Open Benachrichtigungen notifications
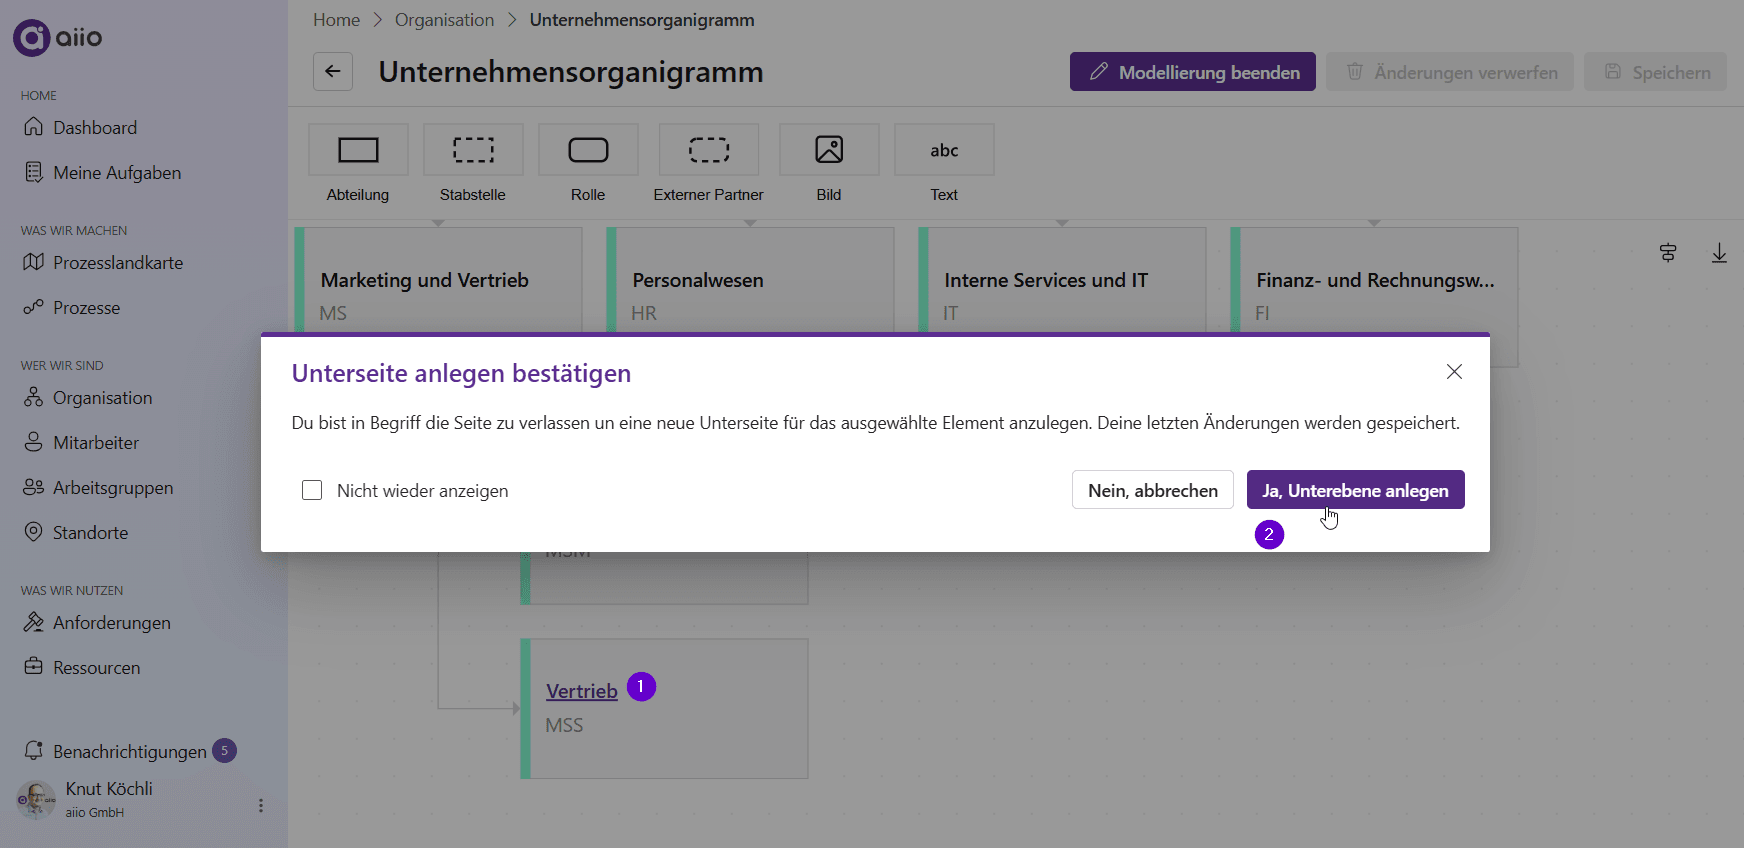1744x848 pixels. [130, 751]
